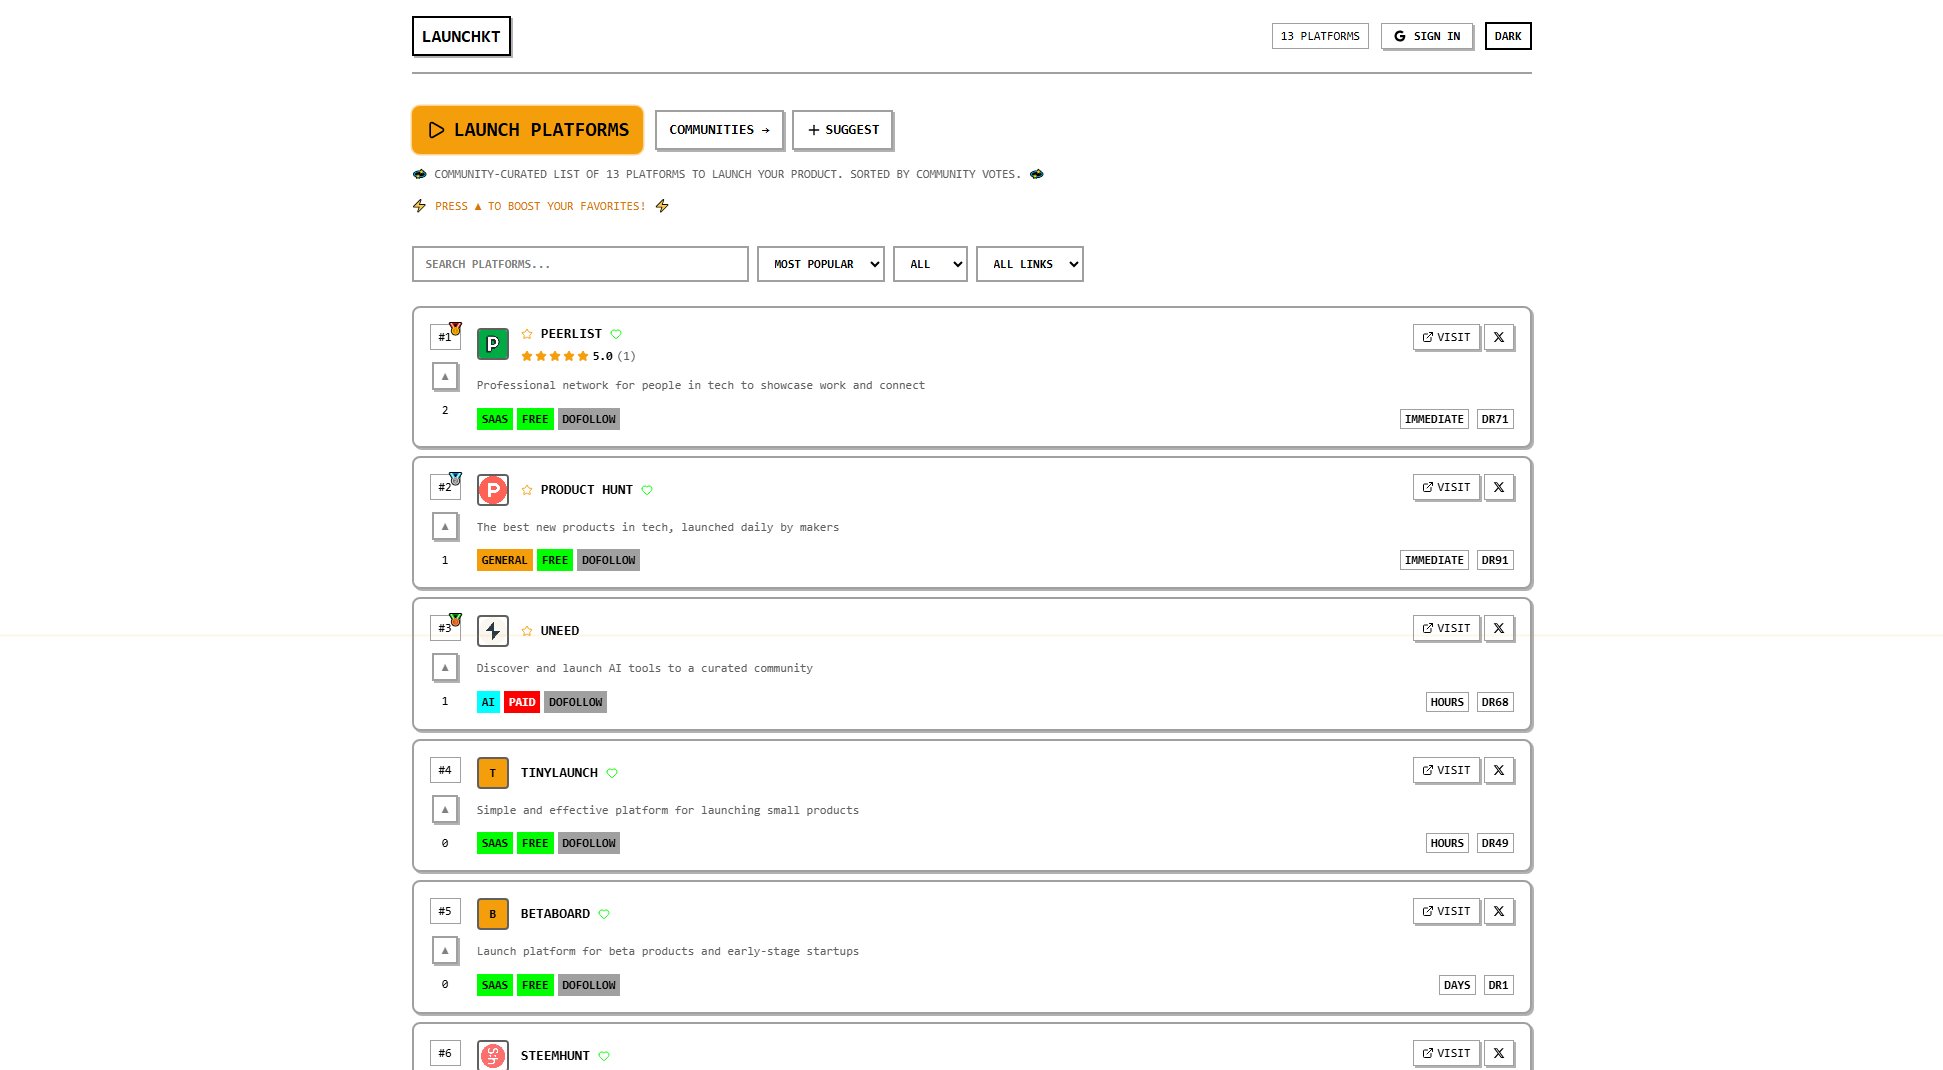The image size is (1943, 1070).
Task: Click the PAID tag on Uneed
Action: [x=522, y=702]
